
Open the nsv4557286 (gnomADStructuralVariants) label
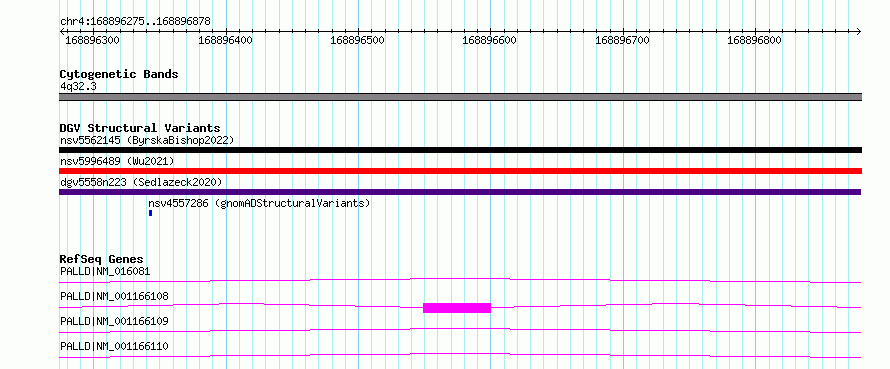click(259, 203)
